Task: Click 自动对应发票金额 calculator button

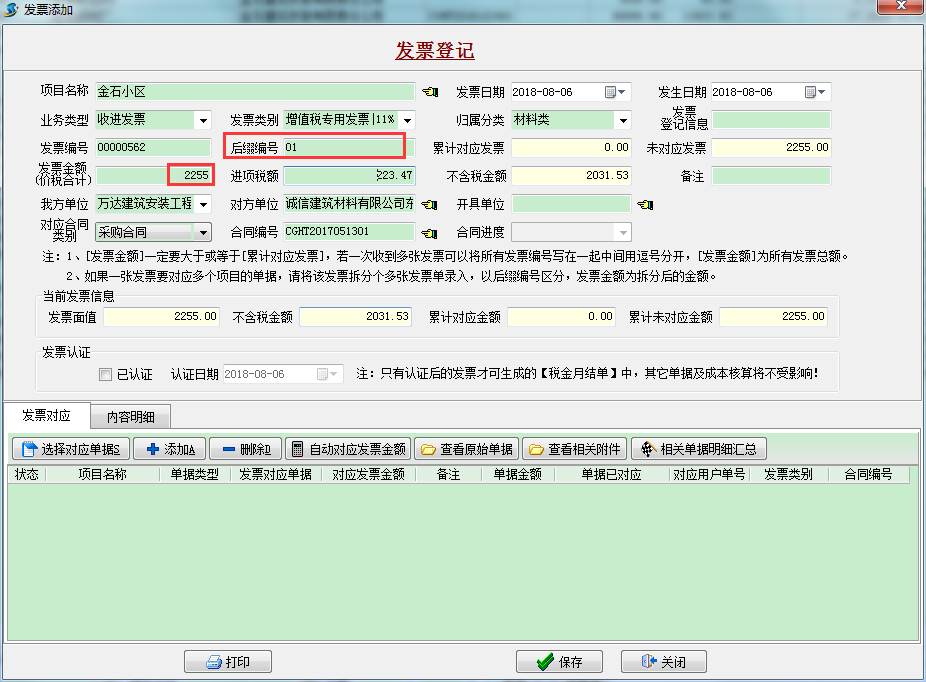Action: click(348, 449)
